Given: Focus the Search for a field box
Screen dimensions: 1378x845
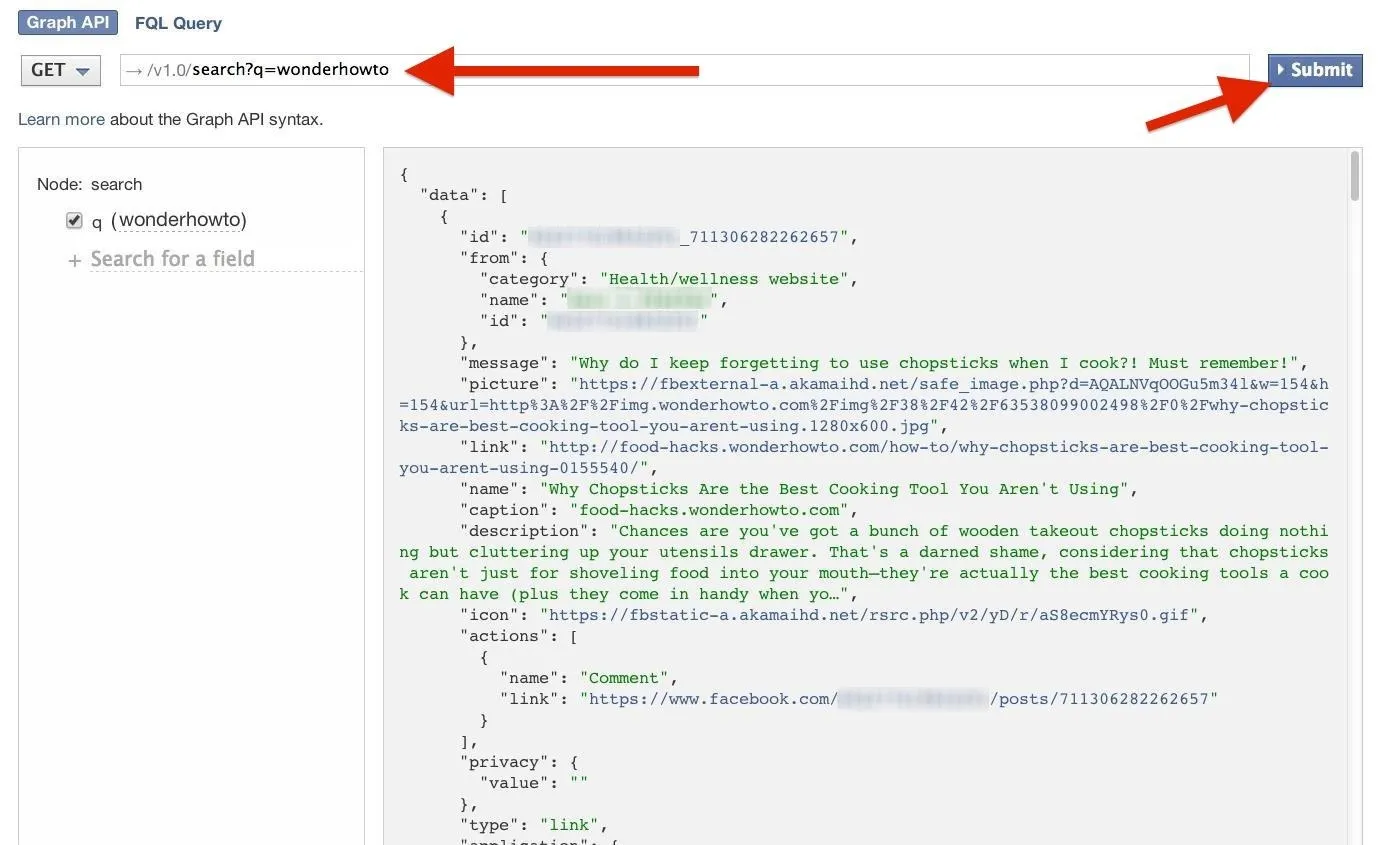Looking at the screenshot, I should coord(226,259).
